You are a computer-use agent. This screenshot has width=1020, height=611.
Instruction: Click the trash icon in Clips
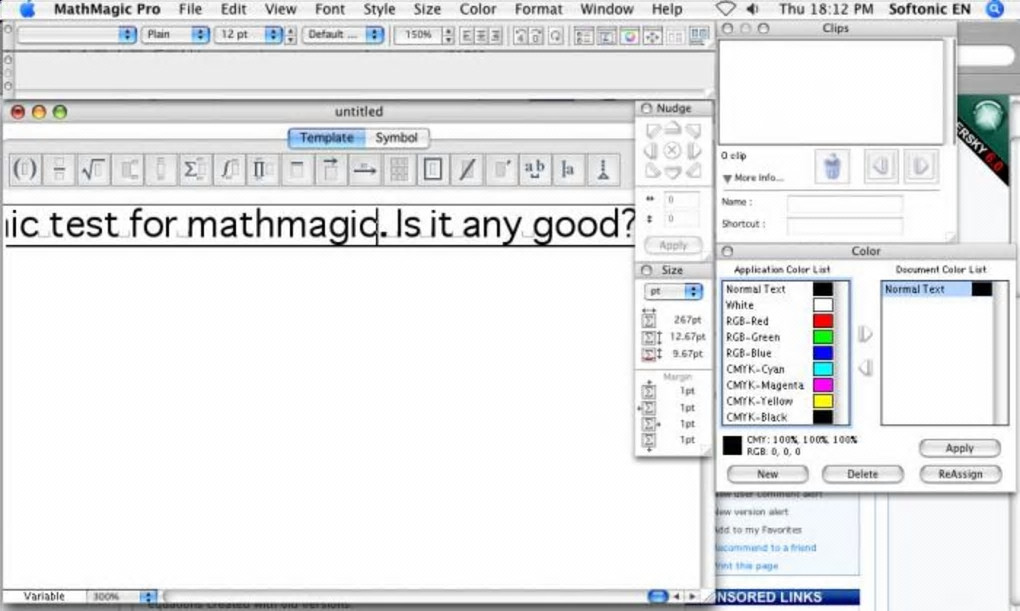(x=831, y=166)
